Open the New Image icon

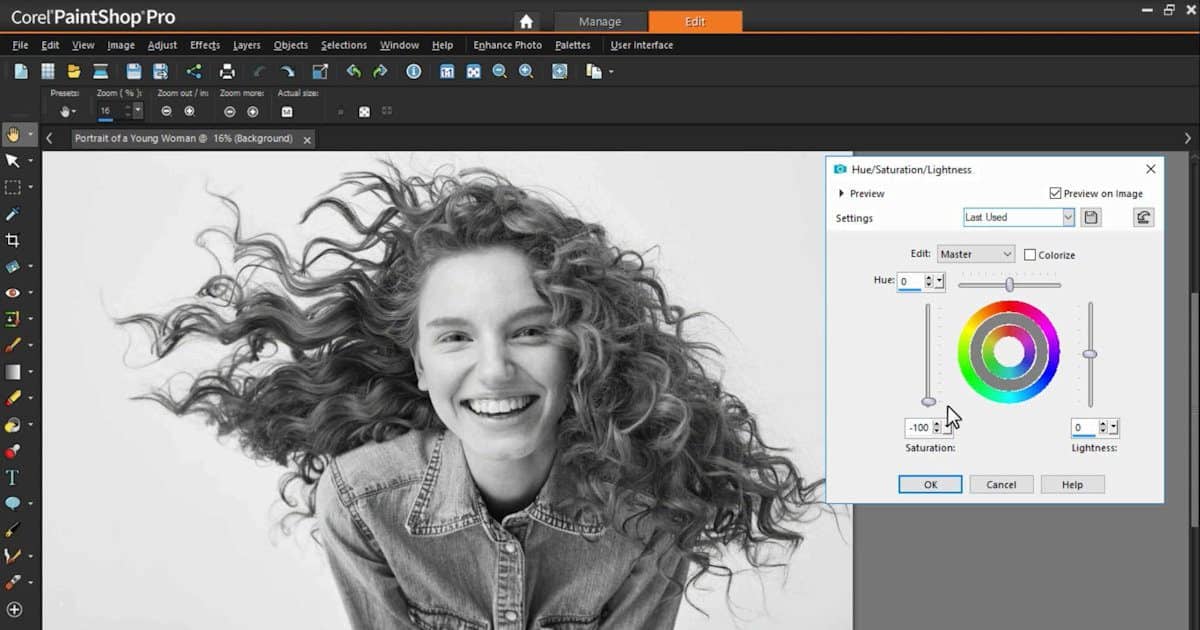coord(21,71)
